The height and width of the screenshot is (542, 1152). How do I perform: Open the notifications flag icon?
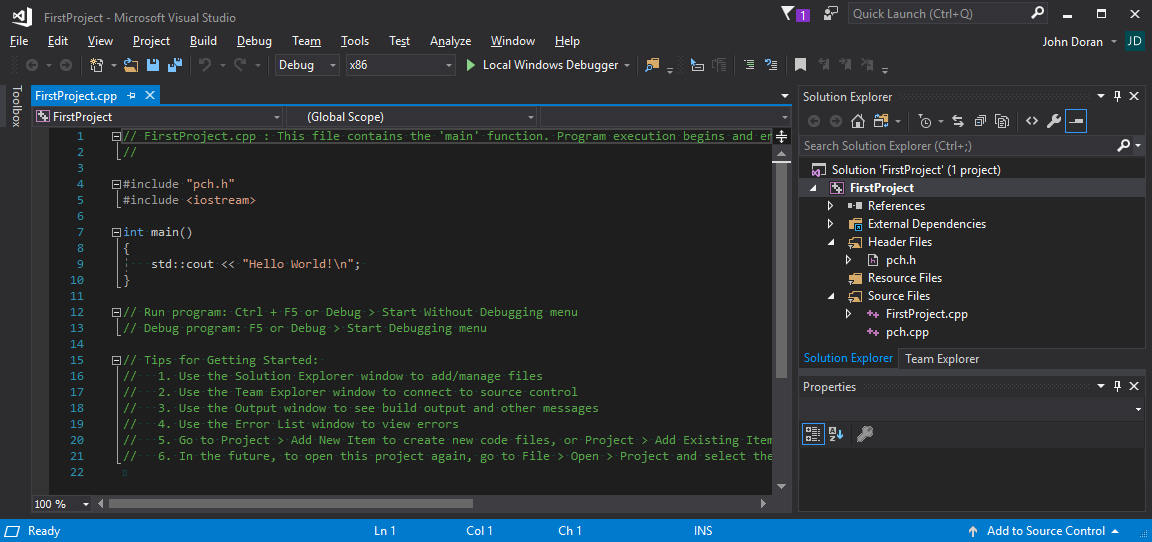[x=788, y=13]
